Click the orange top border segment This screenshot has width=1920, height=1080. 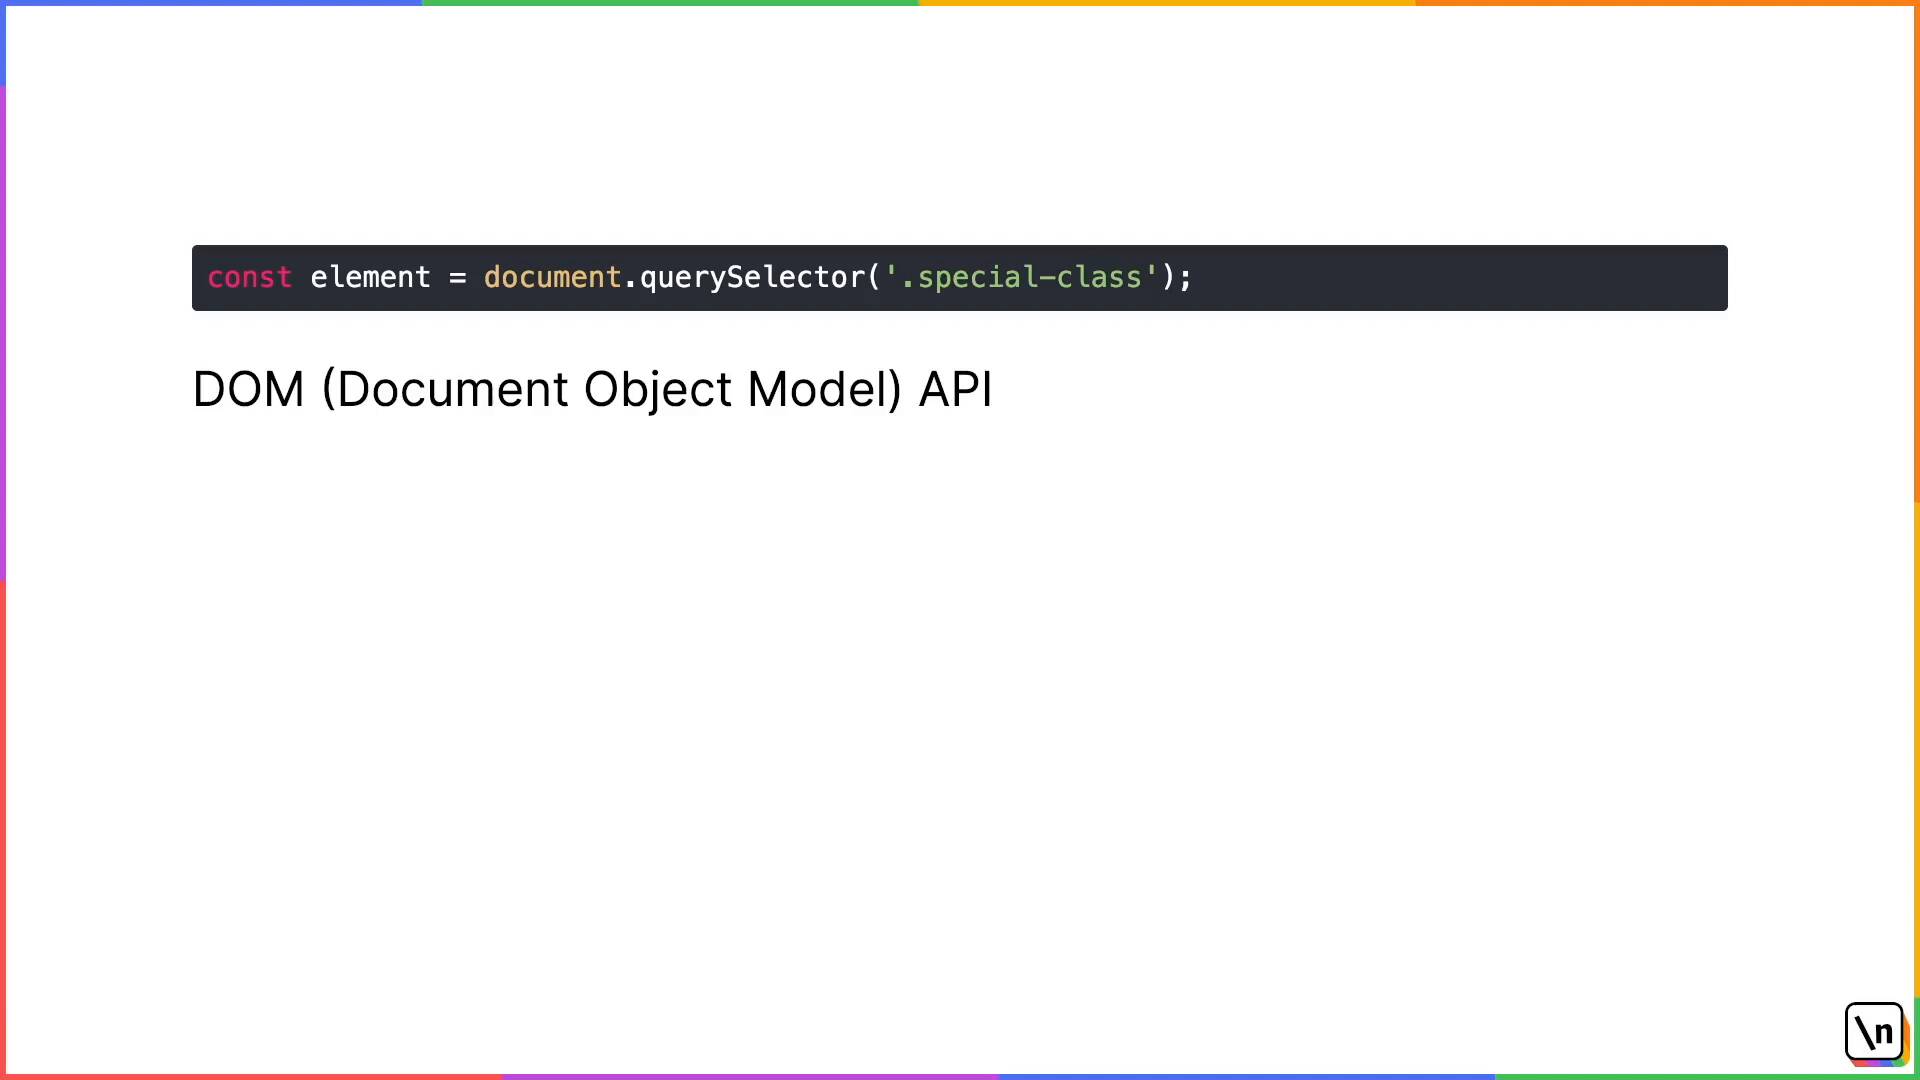[x=1668, y=3]
